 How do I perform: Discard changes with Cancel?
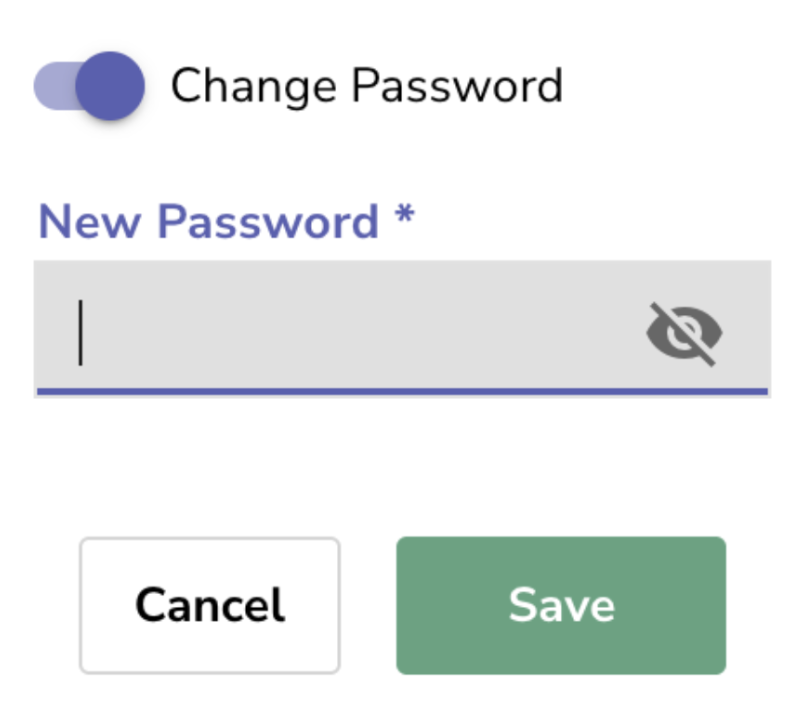click(210, 605)
